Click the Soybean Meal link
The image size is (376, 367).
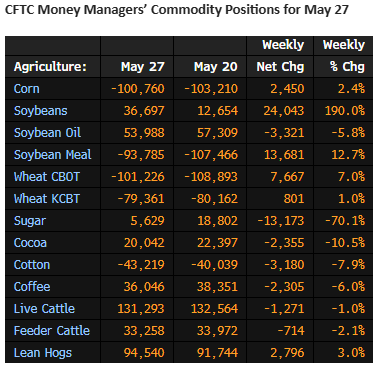tap(52, 155)
